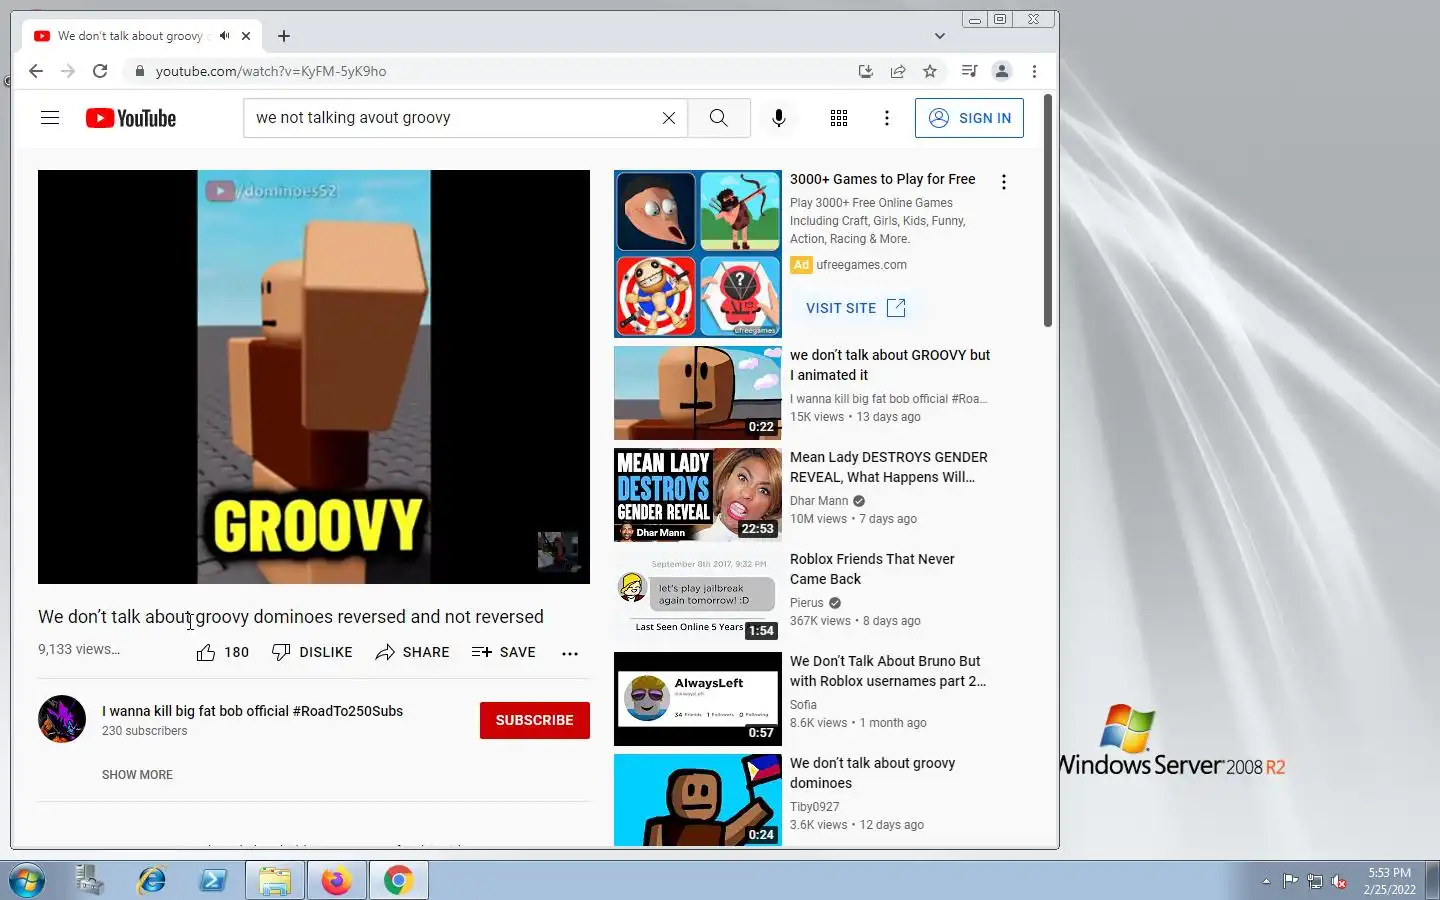
Task: Open channel I wanna kill big fat bob official
Action: (252, 711)
